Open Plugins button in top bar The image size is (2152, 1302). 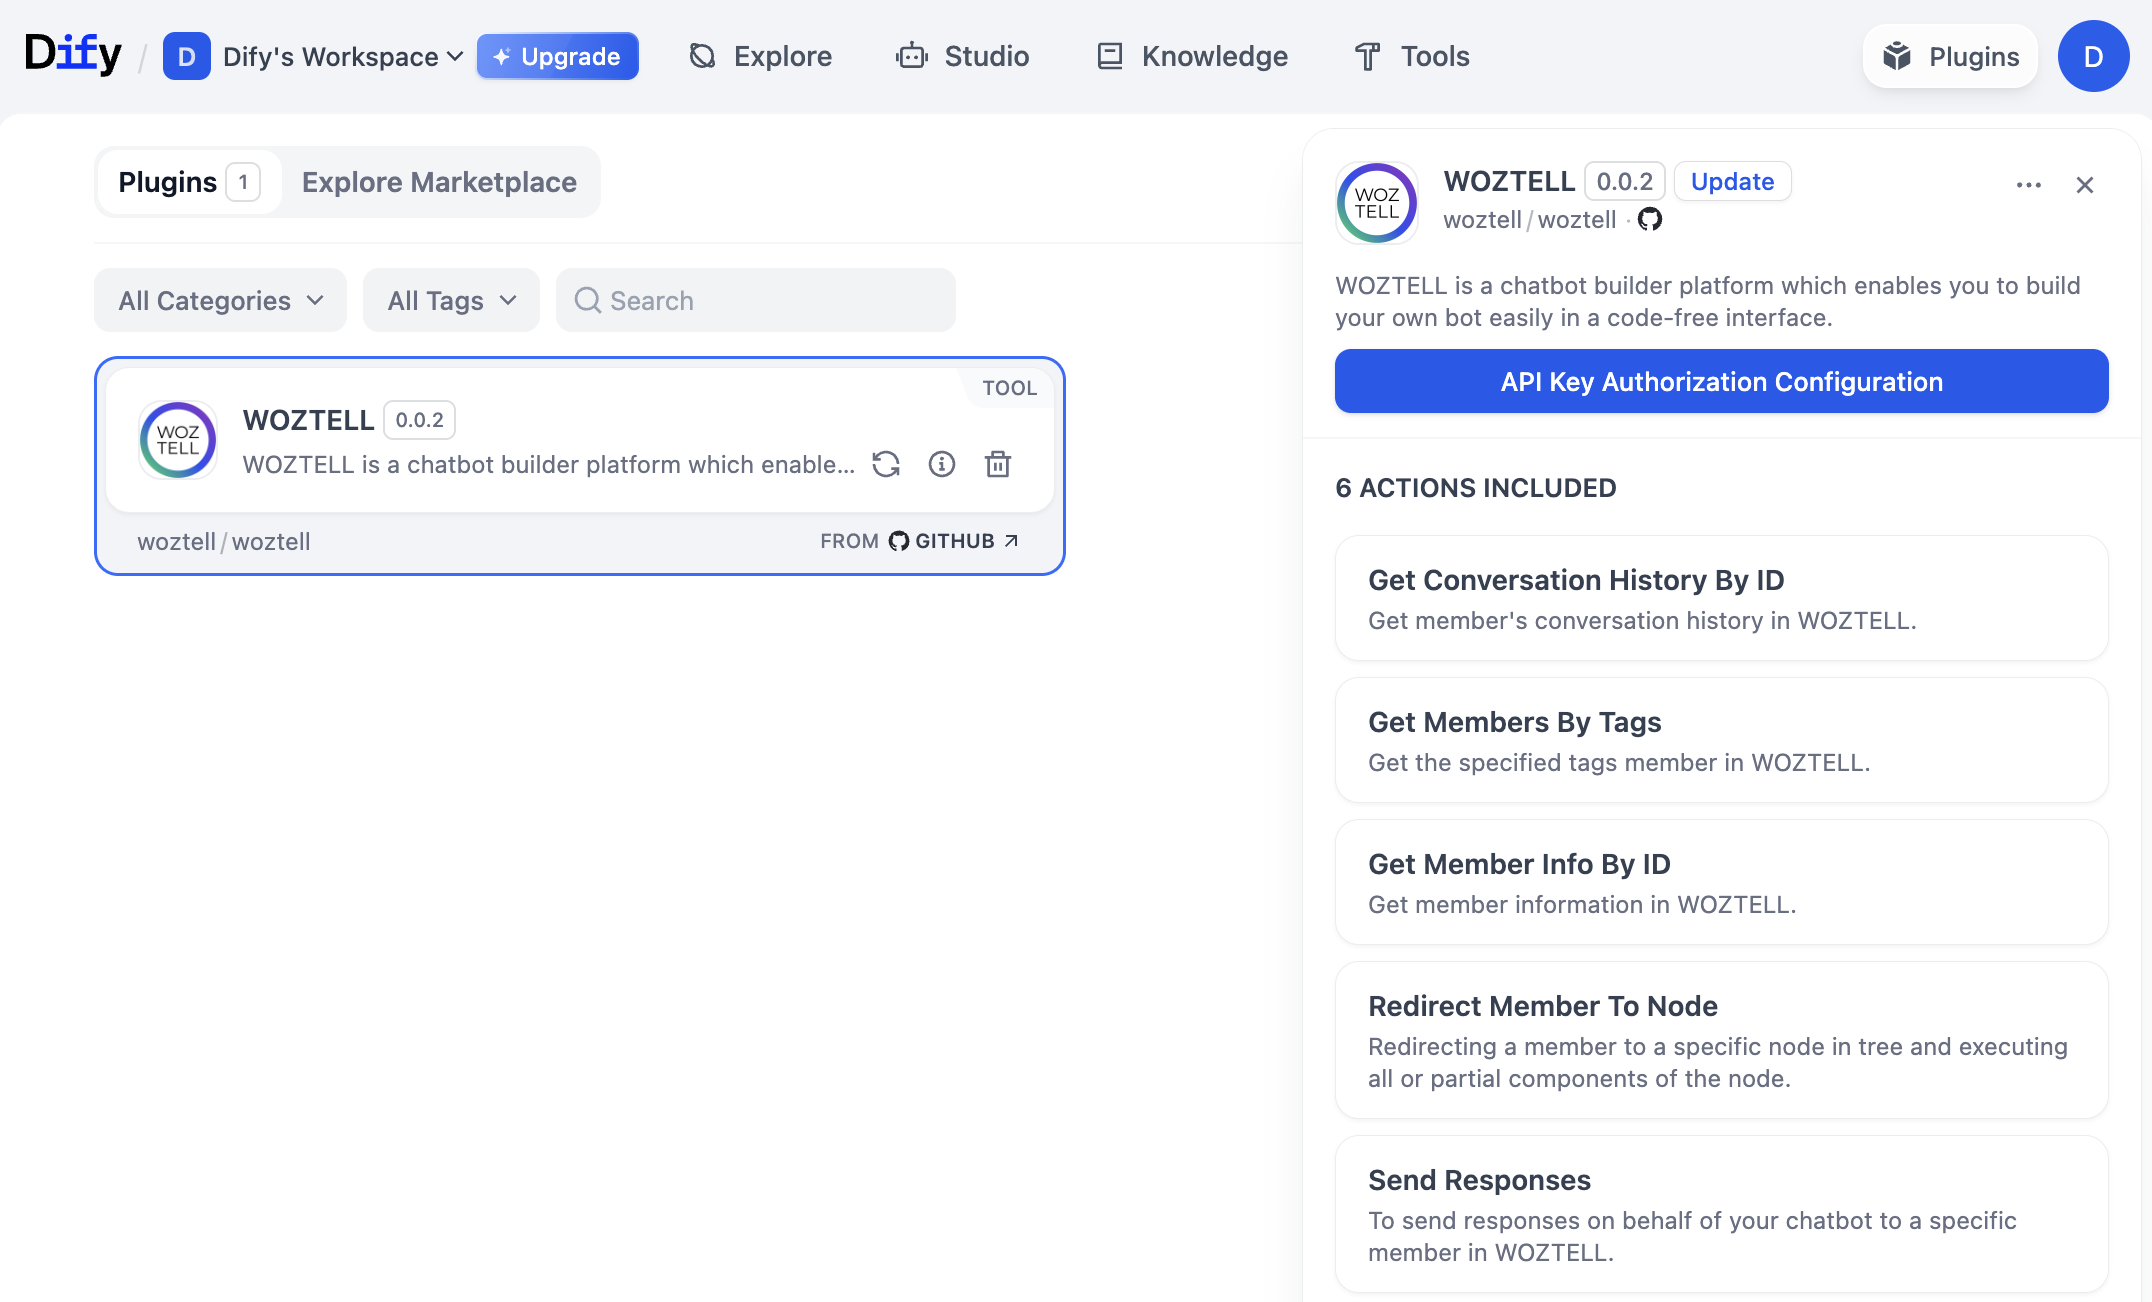pyautogui.click(x=1950, y=56)
